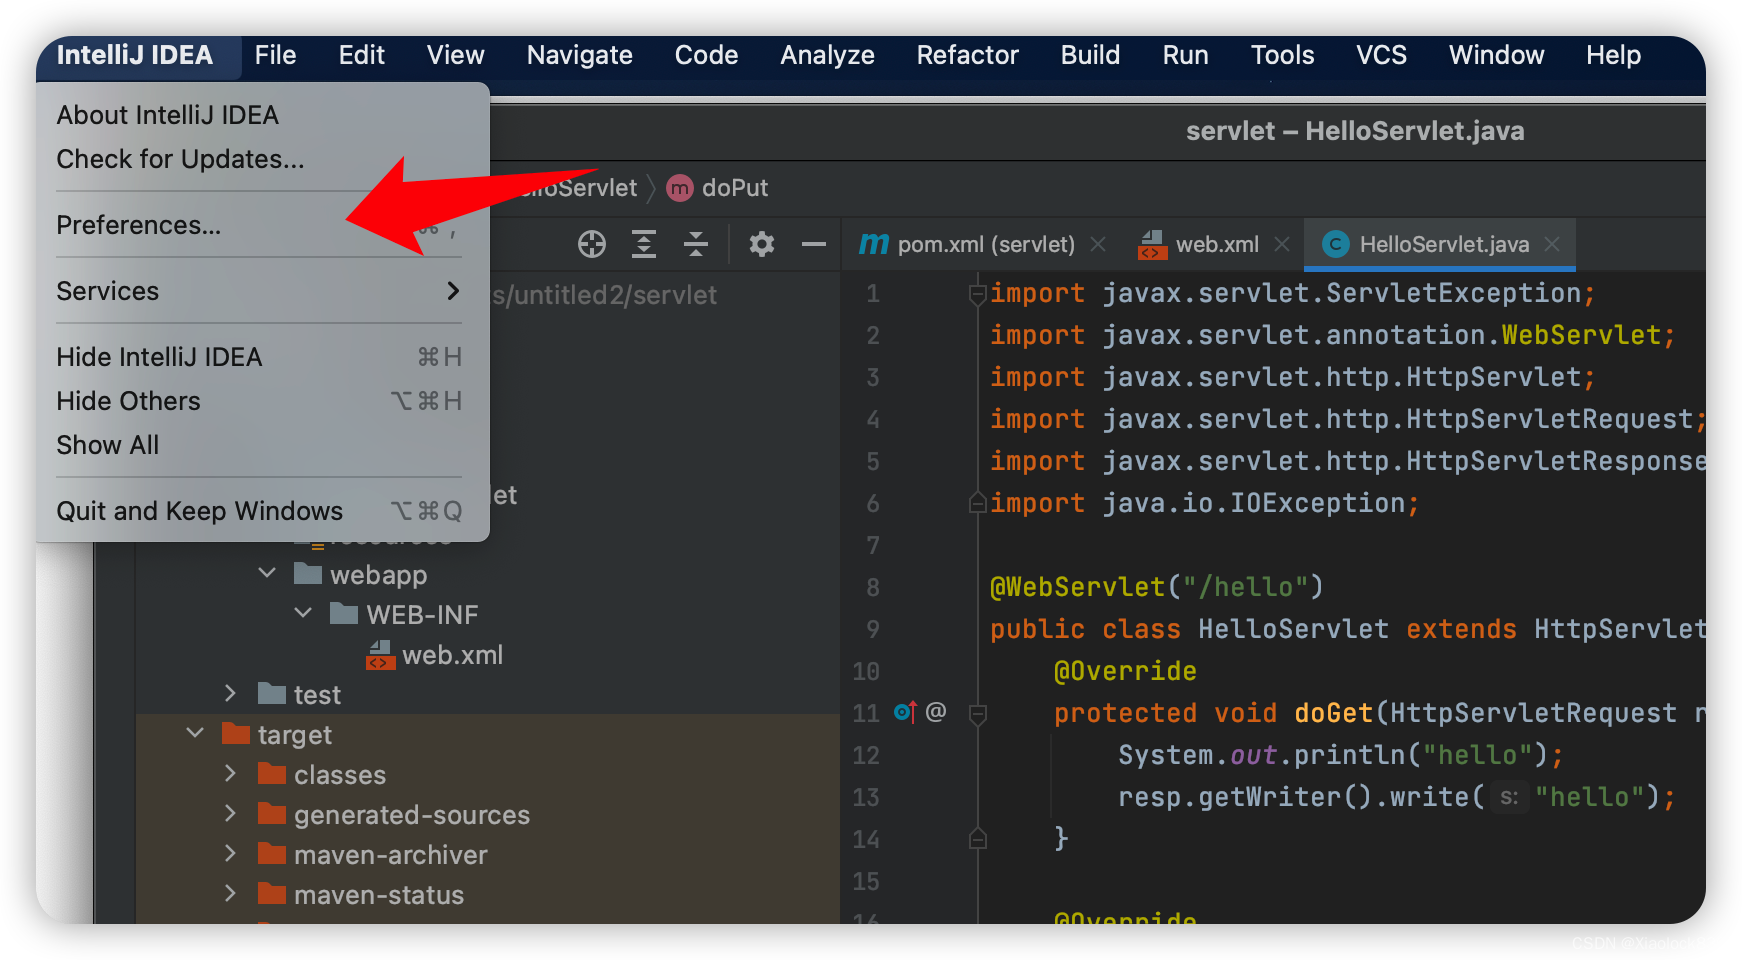Select the maven-archiver folder row
The image size is (1742, 960).
click(x=488, y=855)
